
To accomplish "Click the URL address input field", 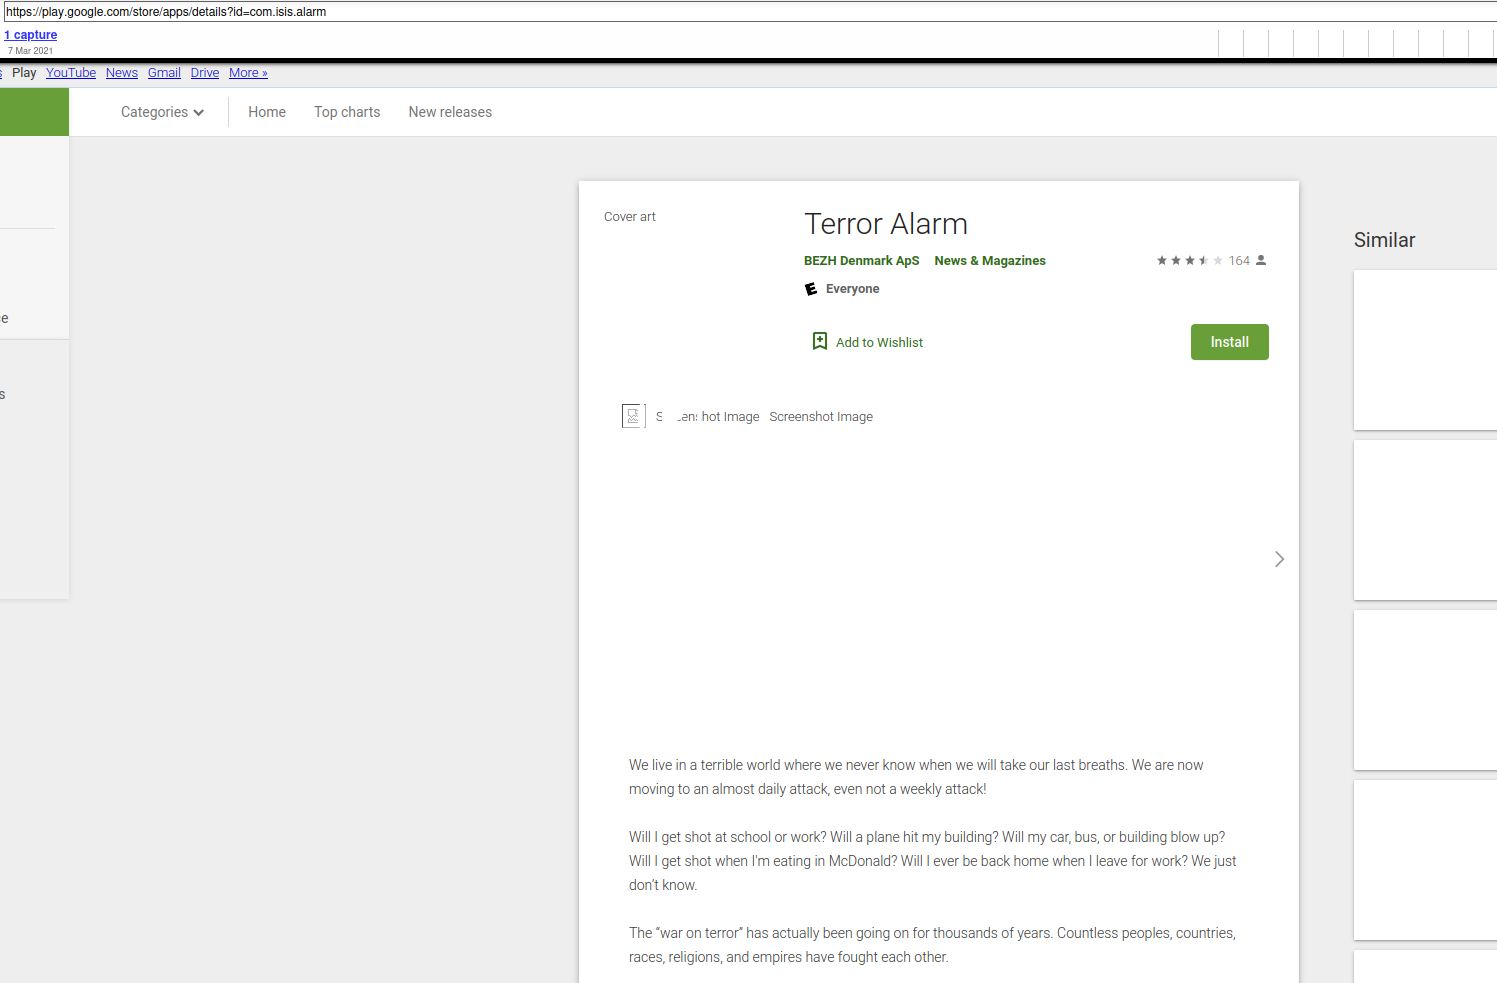I will tap(700, 12).
